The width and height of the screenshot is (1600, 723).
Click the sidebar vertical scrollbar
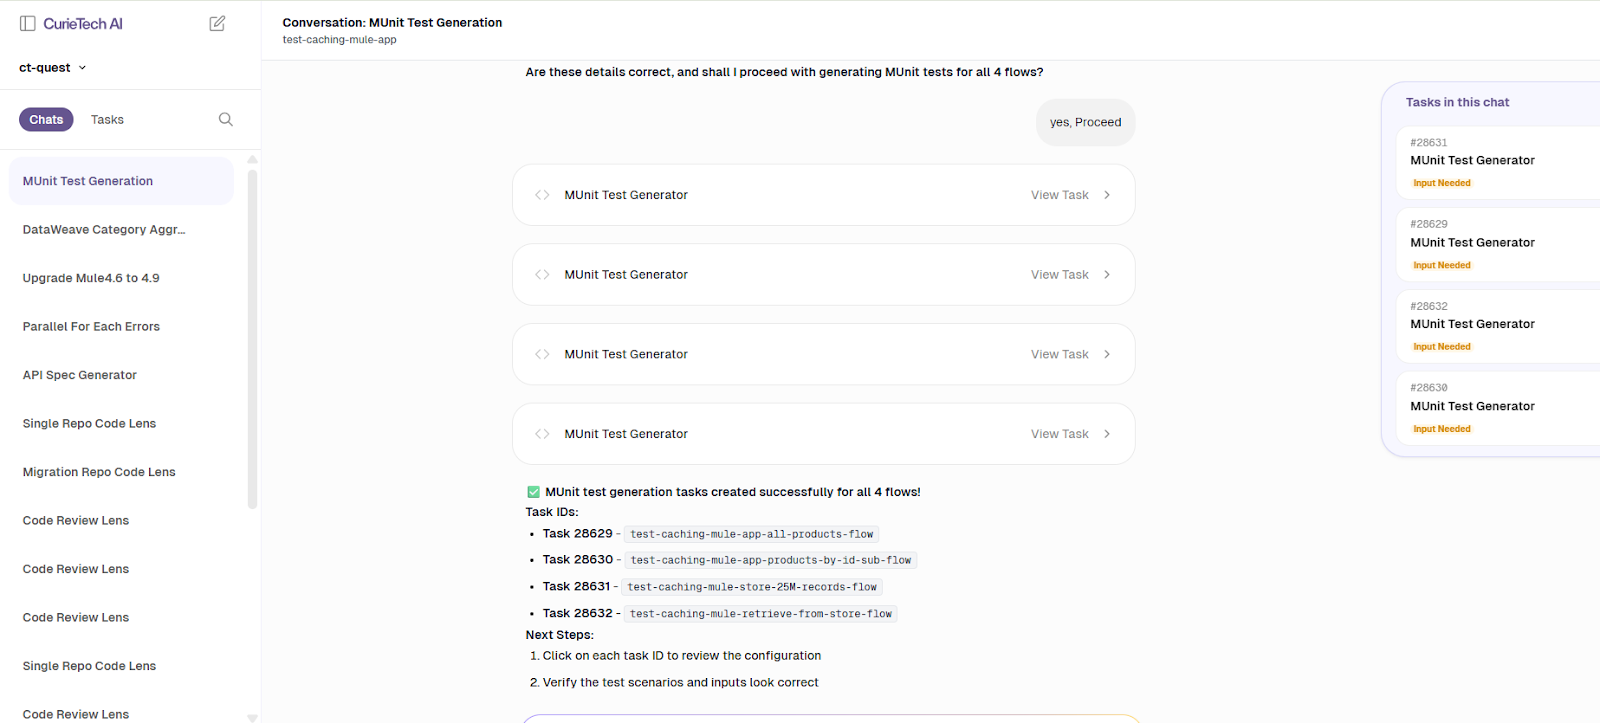point(252,340)
